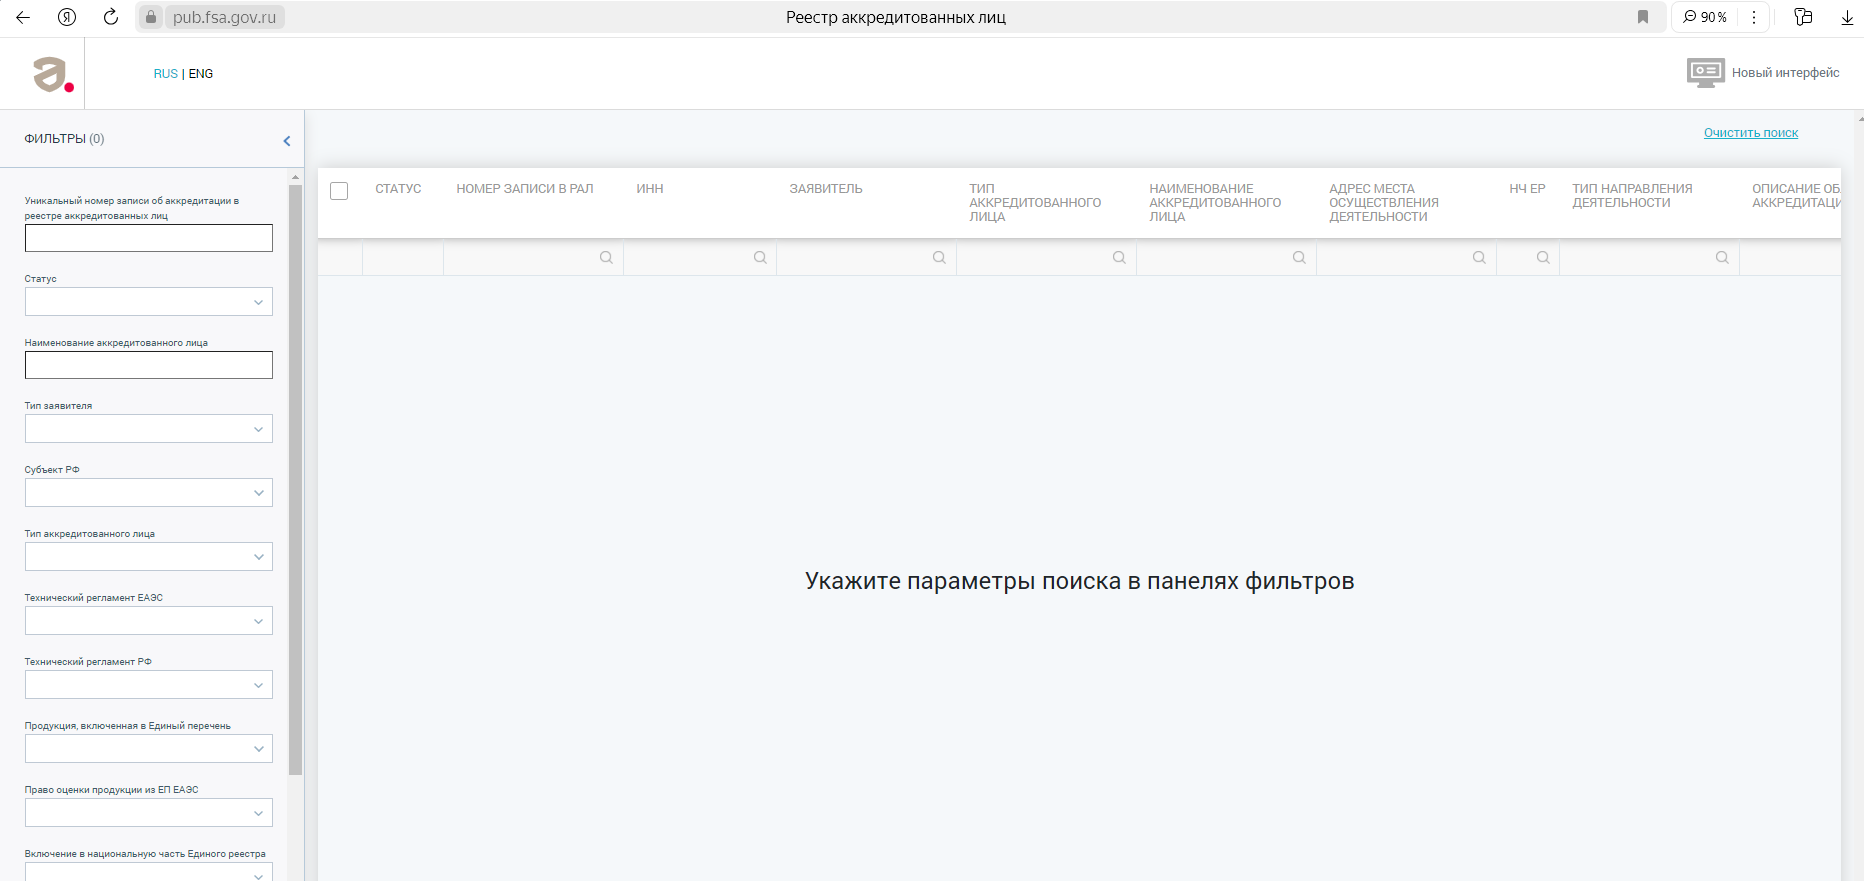Screen dimensions: 1864x881
Task: Open the Субъект РФ dropdown
Action: [149, 493]
